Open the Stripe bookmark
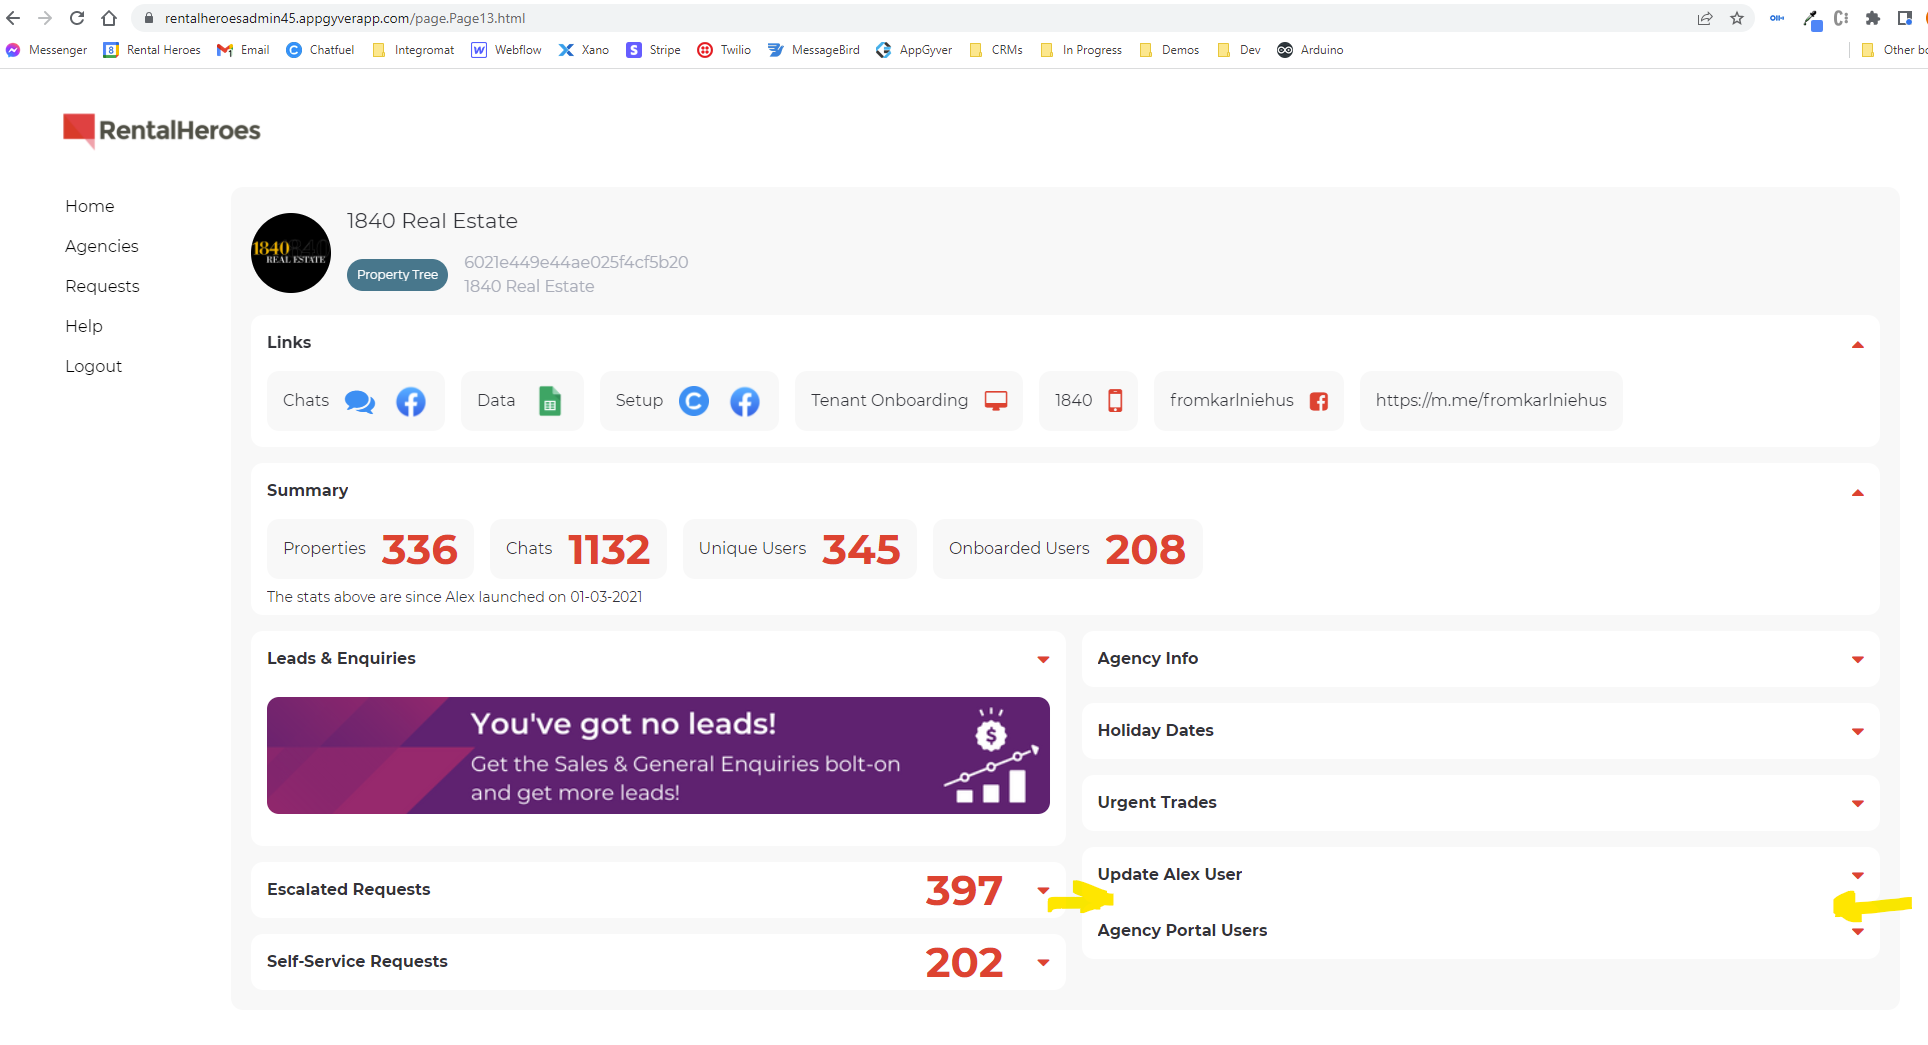This screenshot has height=1045, width=1928. tap(653, 50)
